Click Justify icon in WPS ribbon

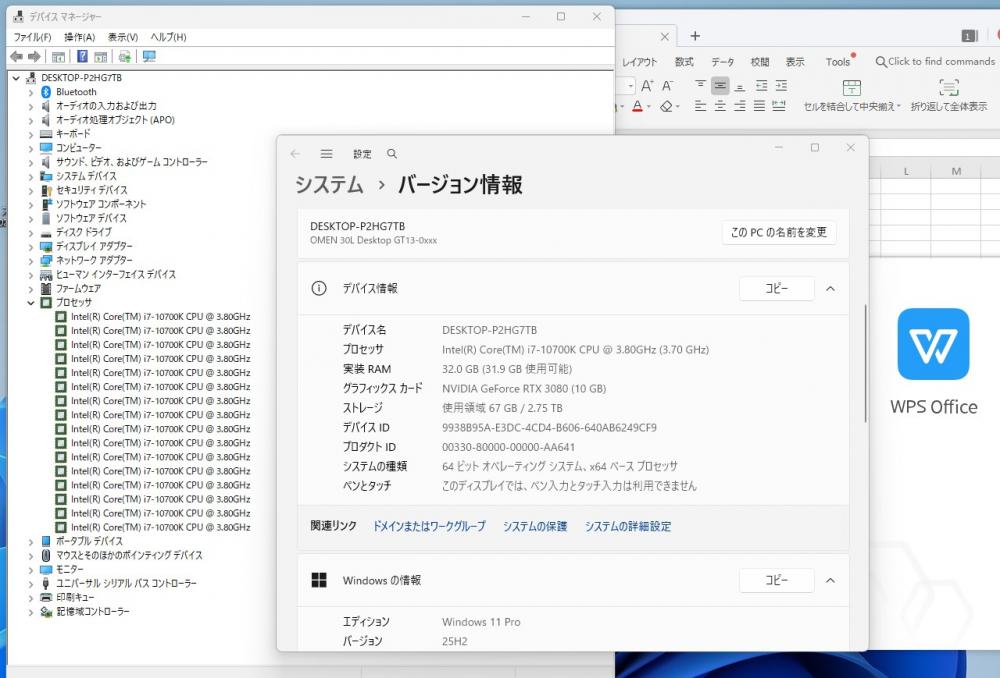[x=759, y=106]
